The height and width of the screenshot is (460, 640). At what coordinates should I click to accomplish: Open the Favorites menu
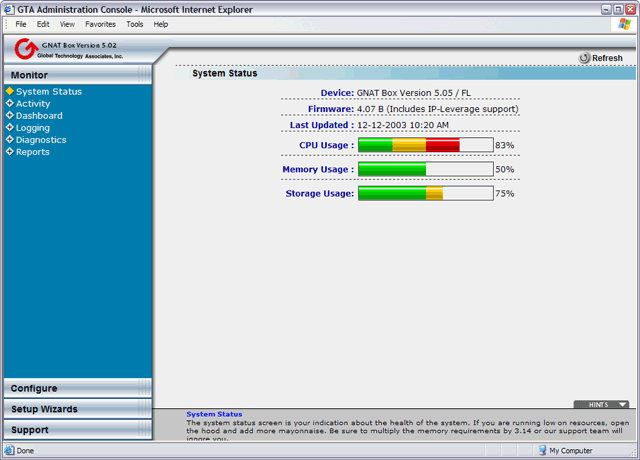pyautogui.click(x=100, y=24)
